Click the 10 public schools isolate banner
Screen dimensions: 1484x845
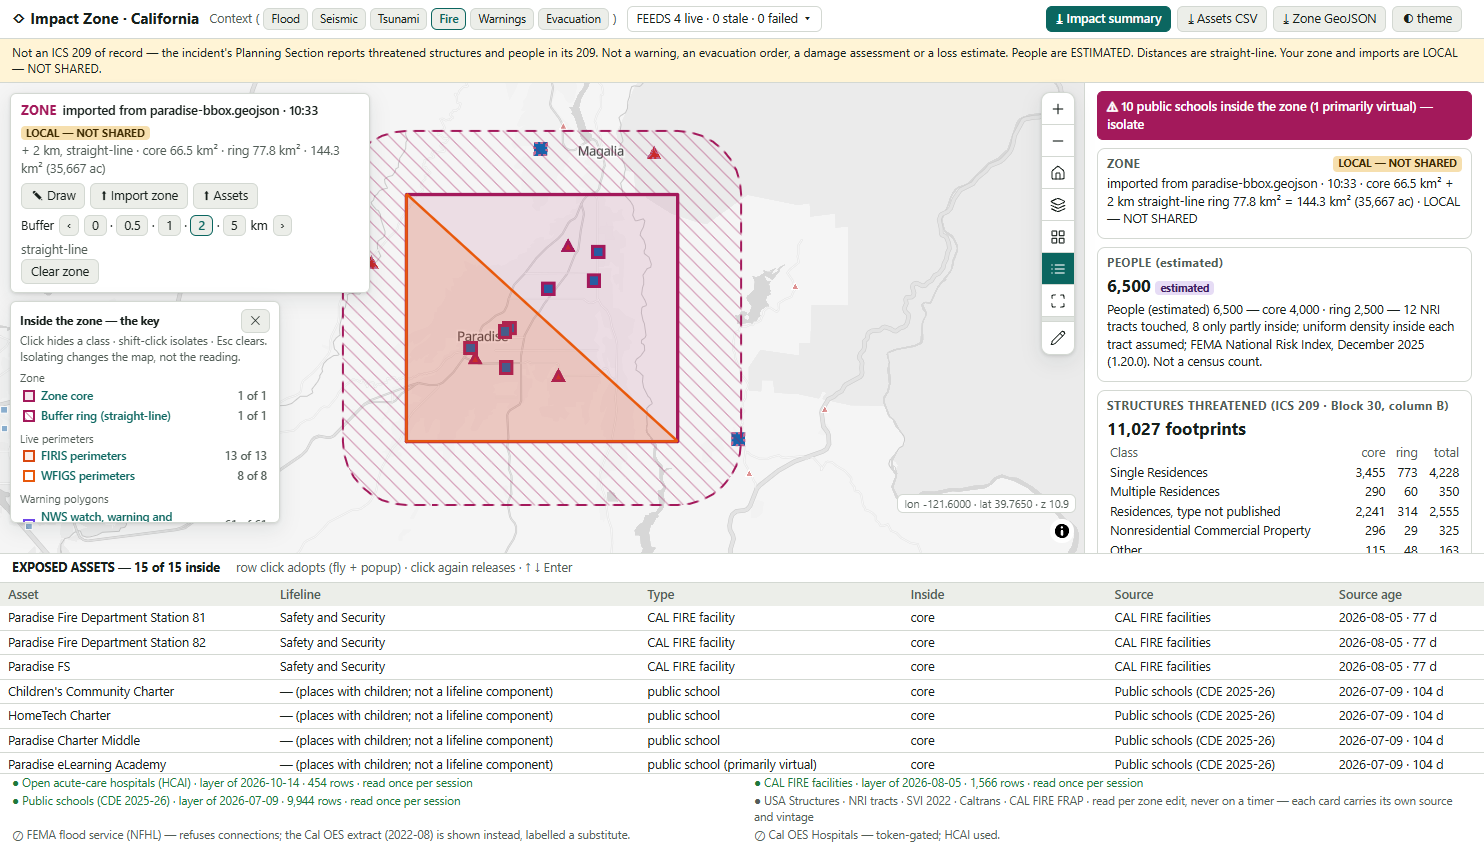[x=1284, y=116]
